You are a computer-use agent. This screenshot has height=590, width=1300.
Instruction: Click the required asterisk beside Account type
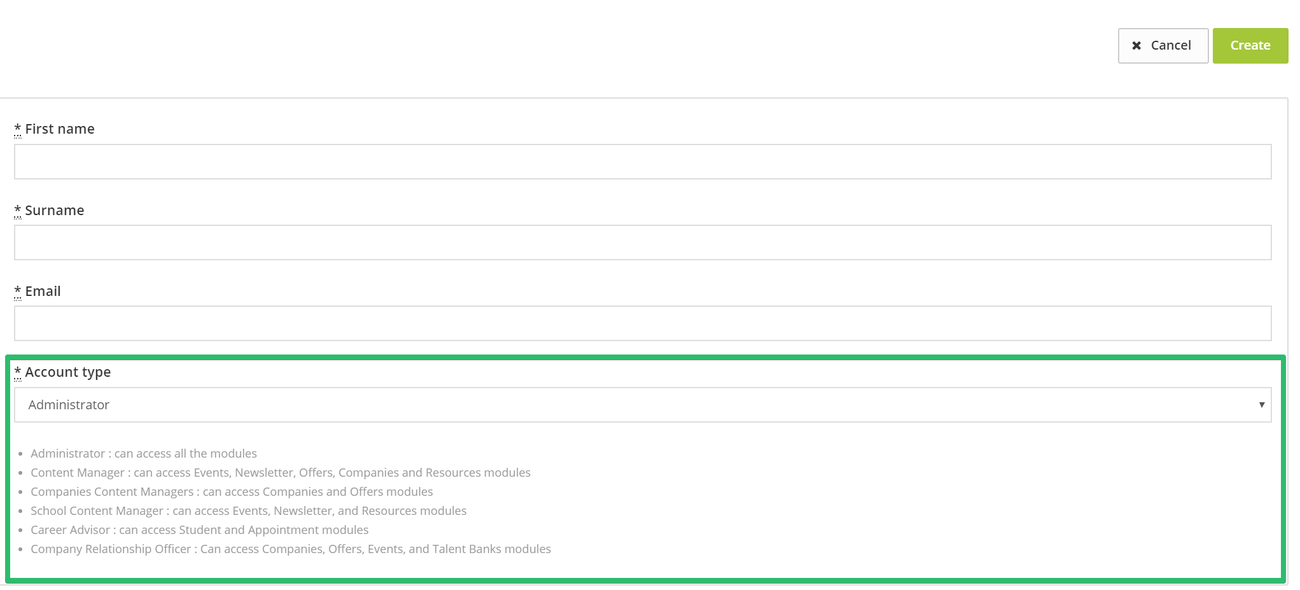coord(18,372)
